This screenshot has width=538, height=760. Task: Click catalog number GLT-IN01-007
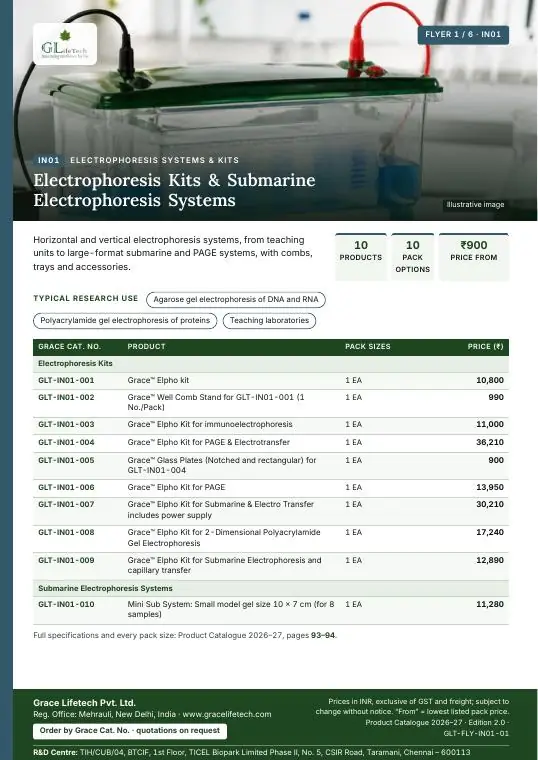click(66, 505)
